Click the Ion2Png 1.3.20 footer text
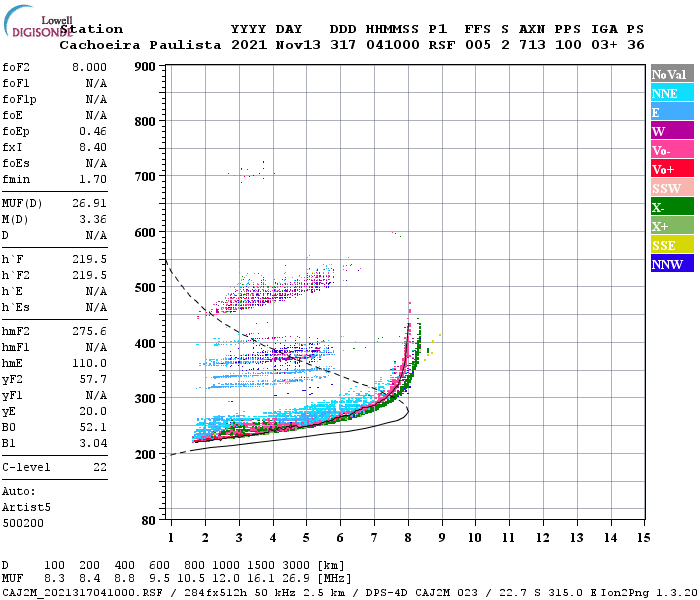The image size is (700, 600). (x=649, y=593)
